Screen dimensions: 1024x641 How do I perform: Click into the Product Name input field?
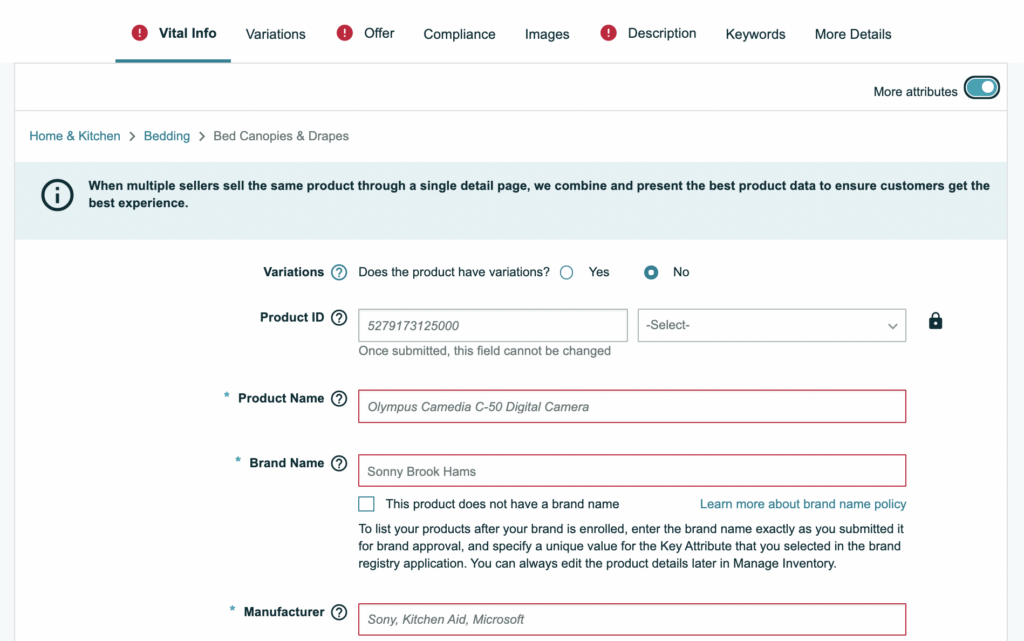click(x=632, y=407)
